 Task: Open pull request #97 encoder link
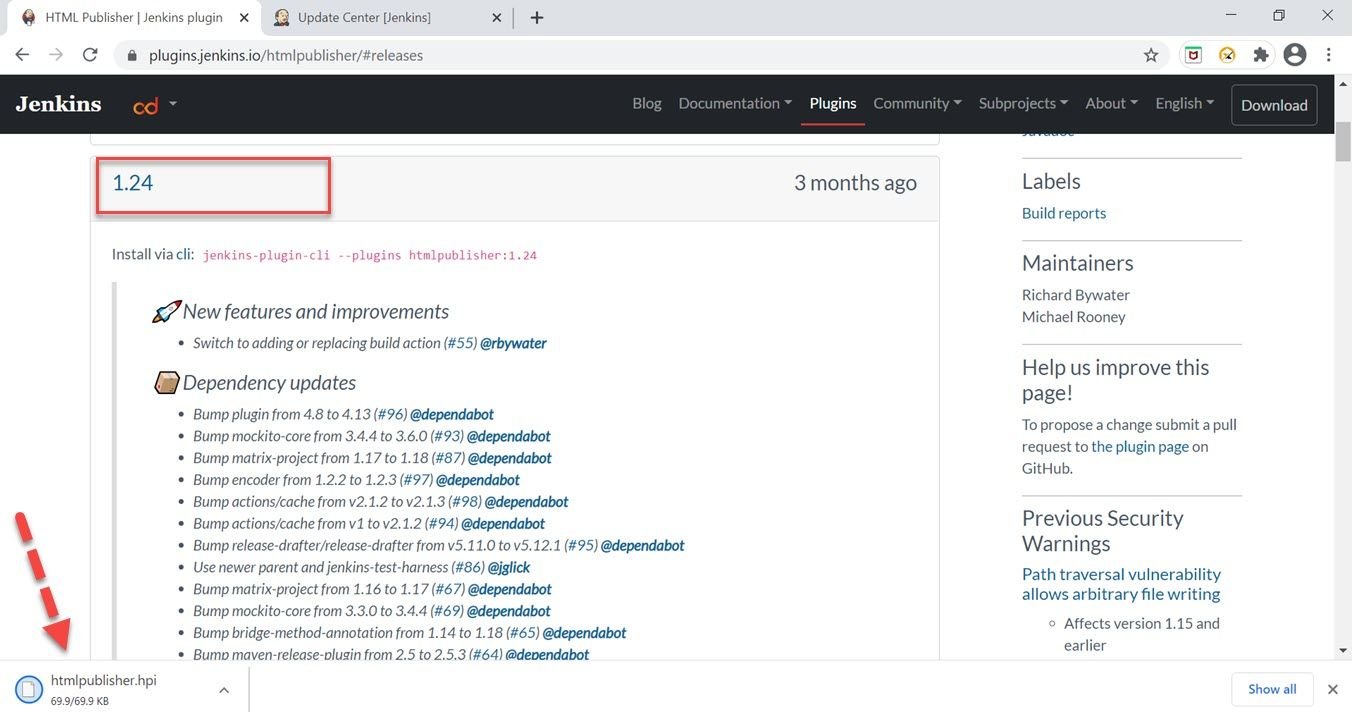pos(416,480)
